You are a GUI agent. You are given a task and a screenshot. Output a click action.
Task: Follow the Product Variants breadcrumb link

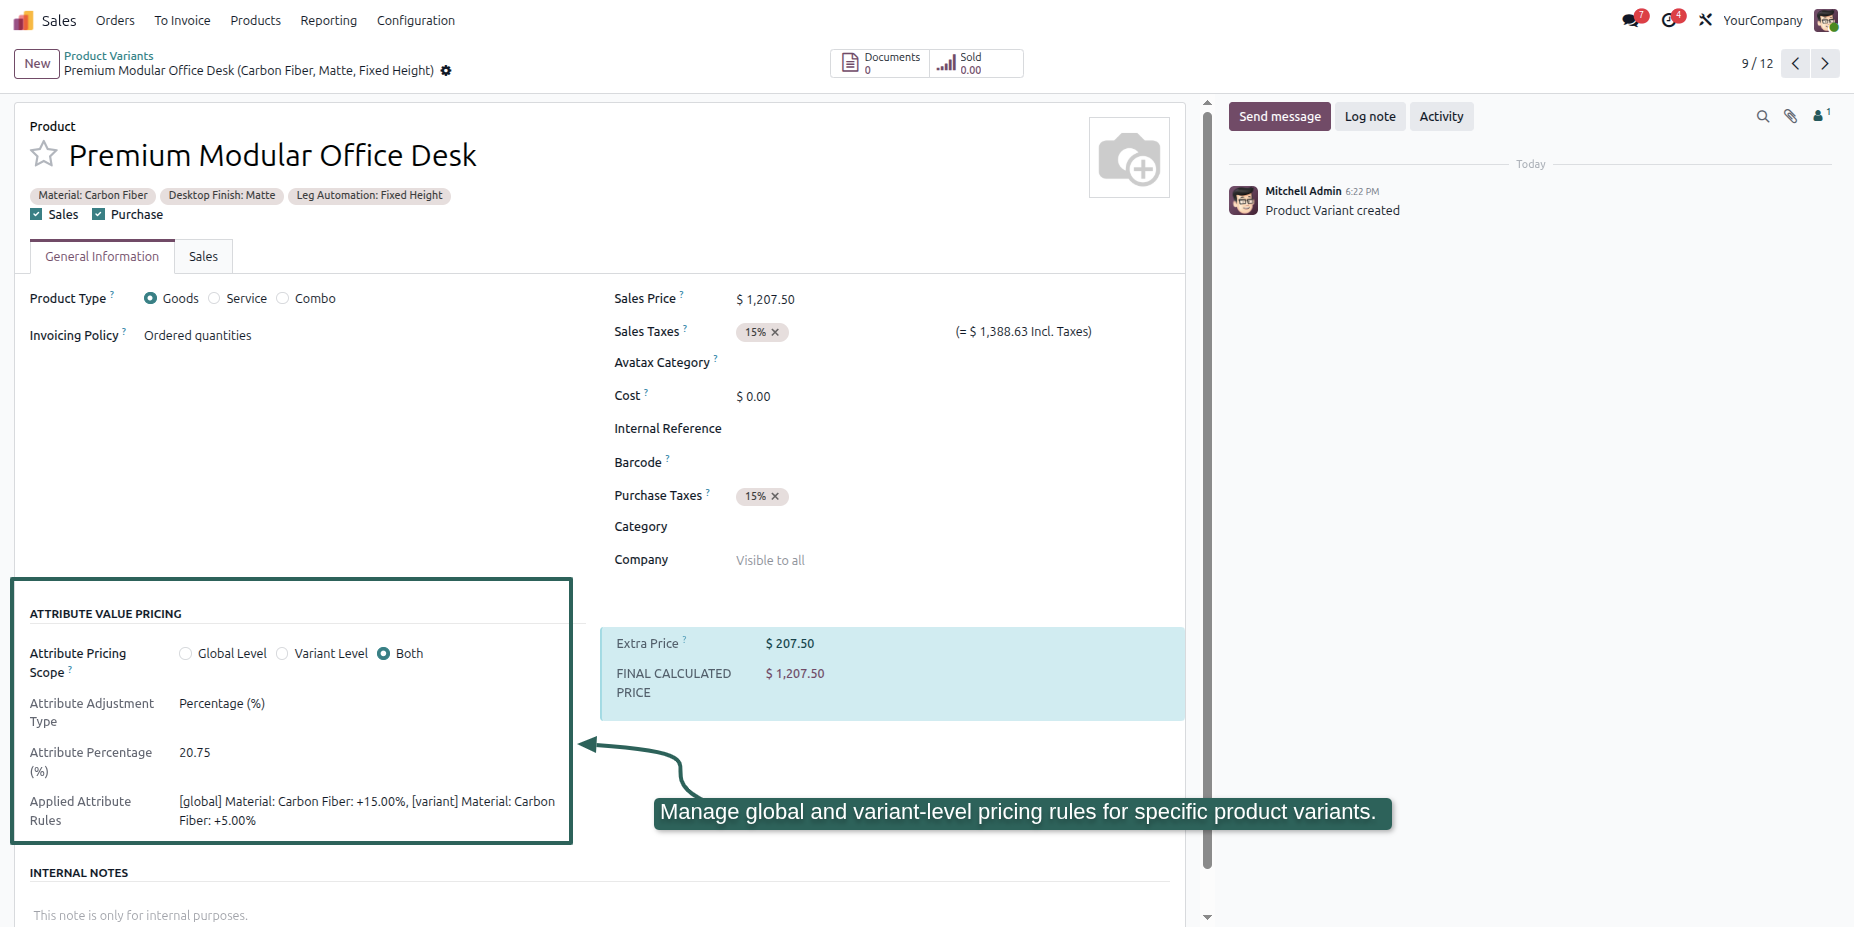pyautogui.click(x=109, y=56)
